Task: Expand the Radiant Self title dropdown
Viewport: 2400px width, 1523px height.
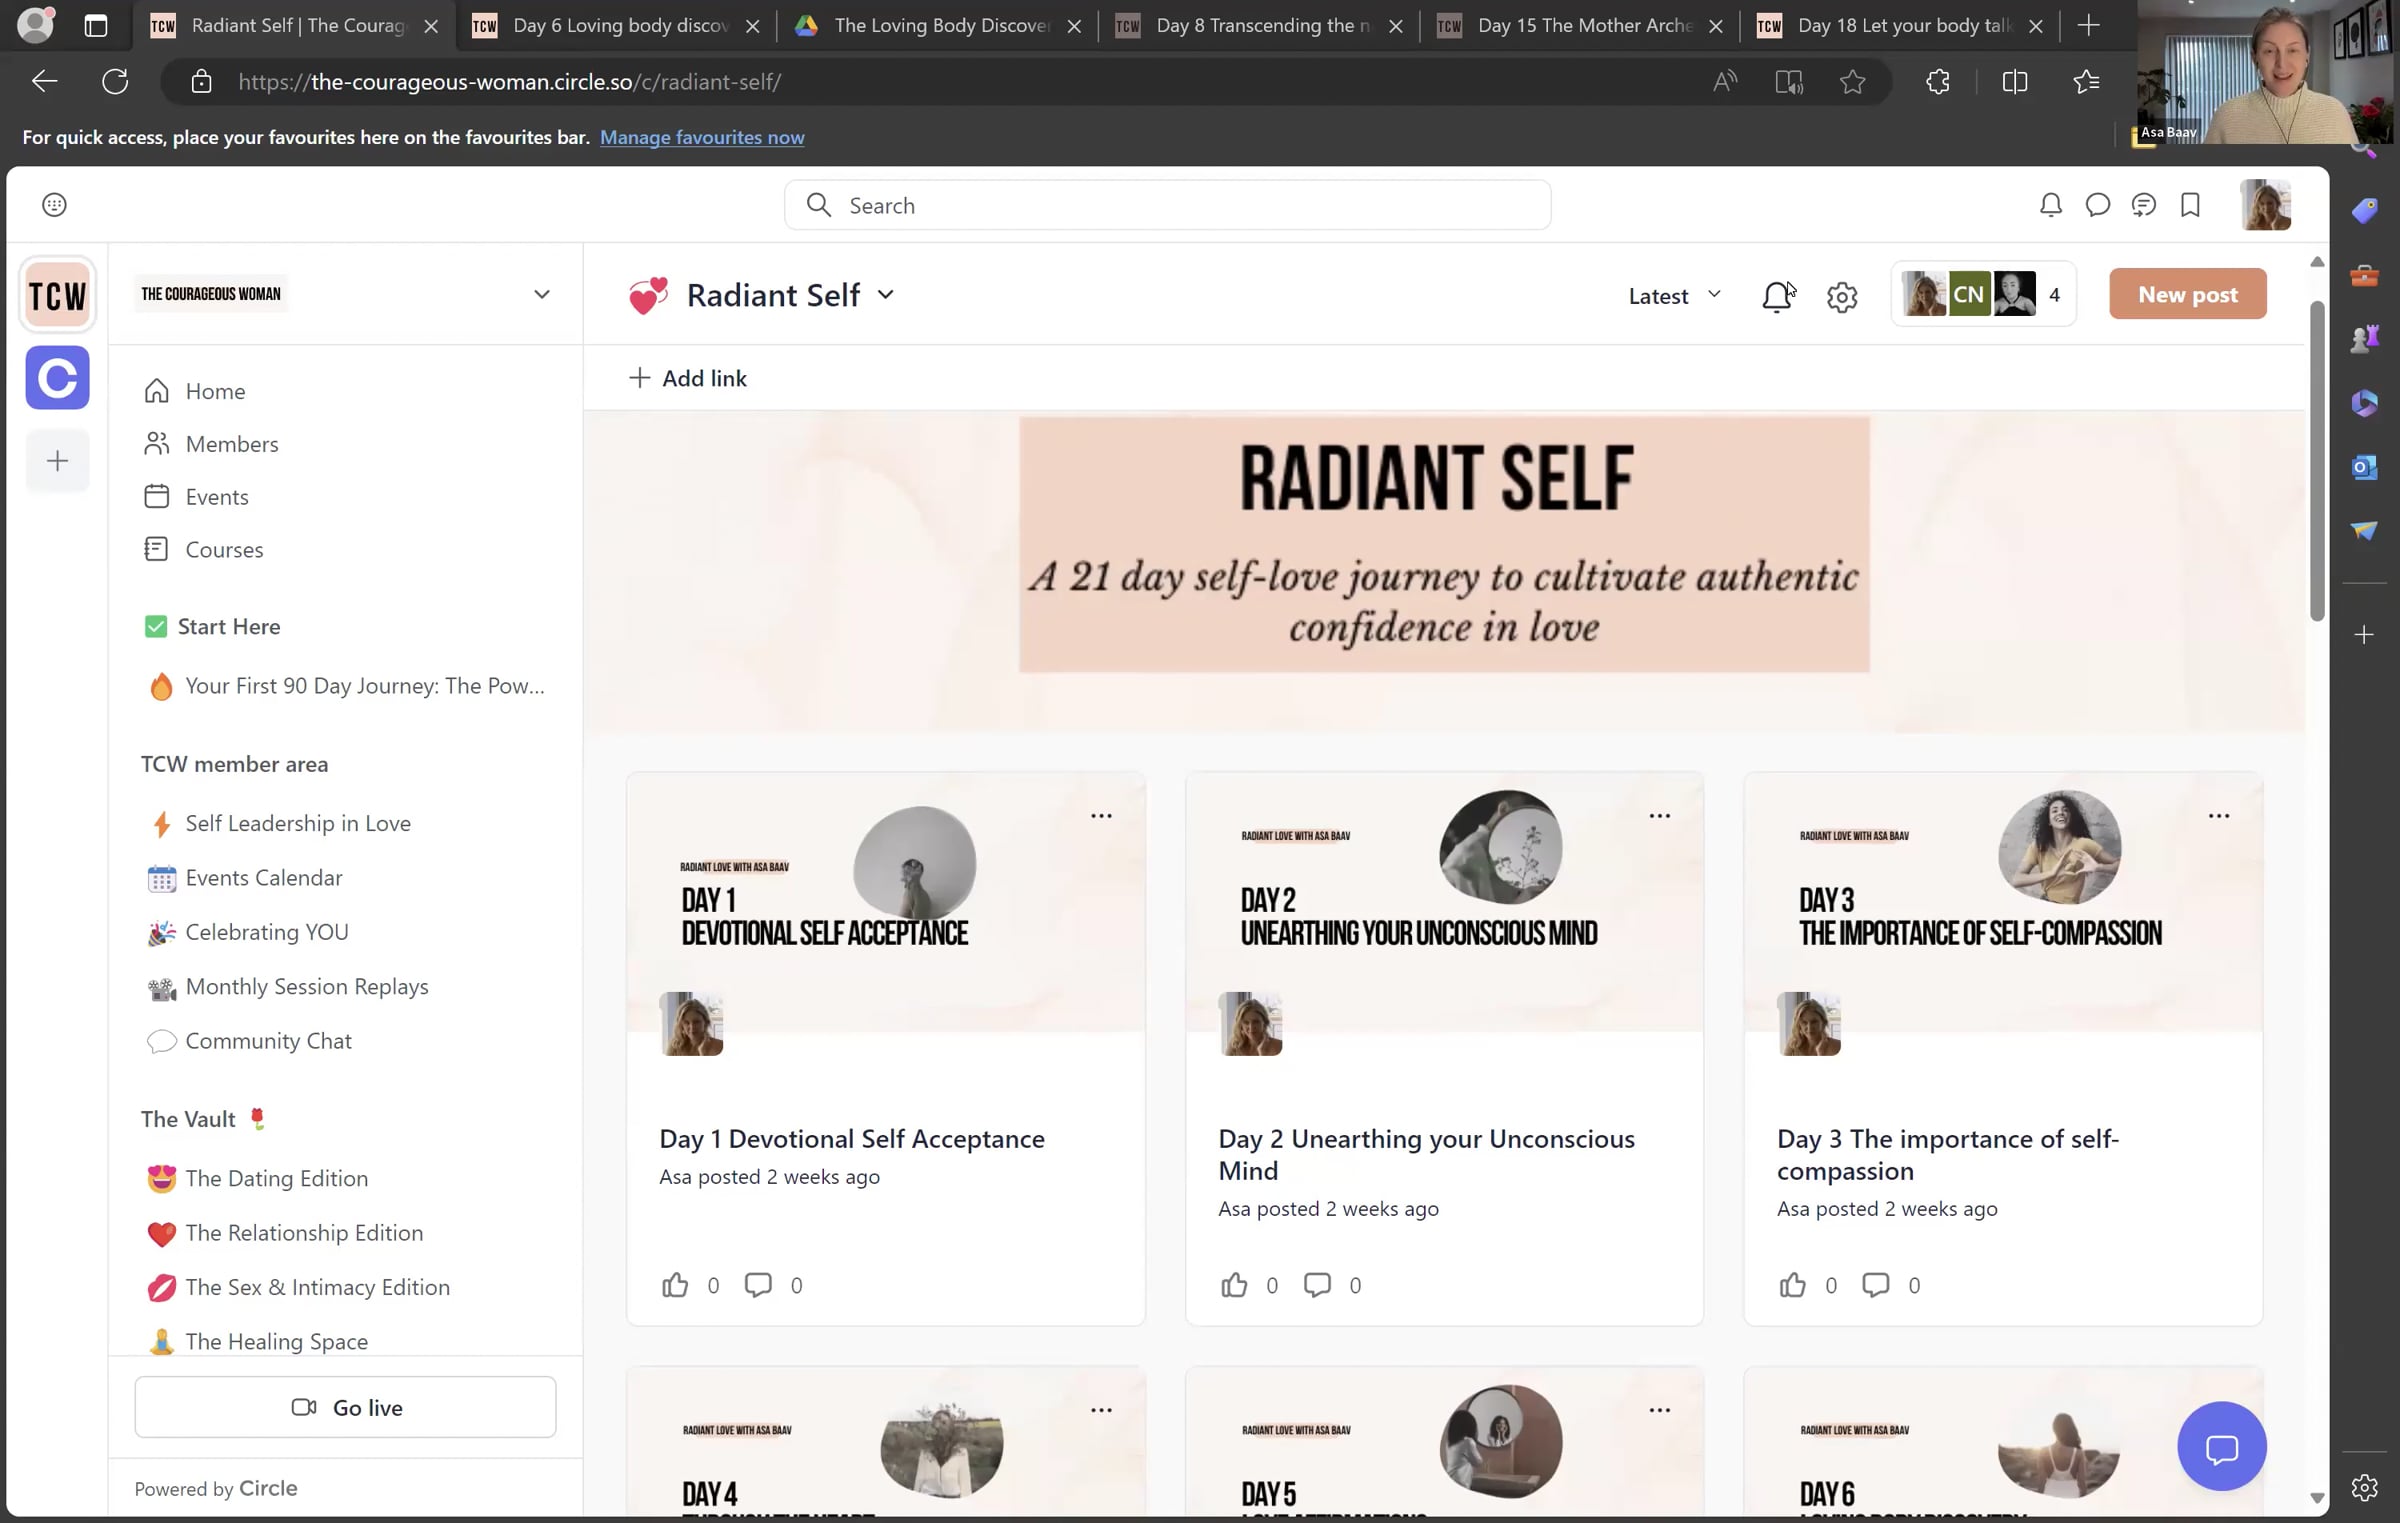Action: click(x=885, y=295)
